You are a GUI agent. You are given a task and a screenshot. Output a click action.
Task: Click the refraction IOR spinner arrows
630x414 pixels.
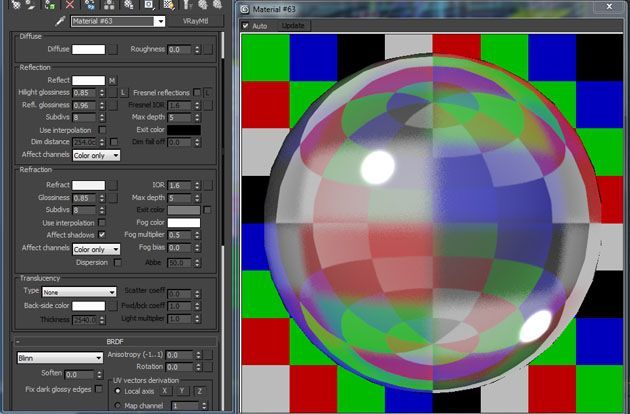[x=197, y=185]
